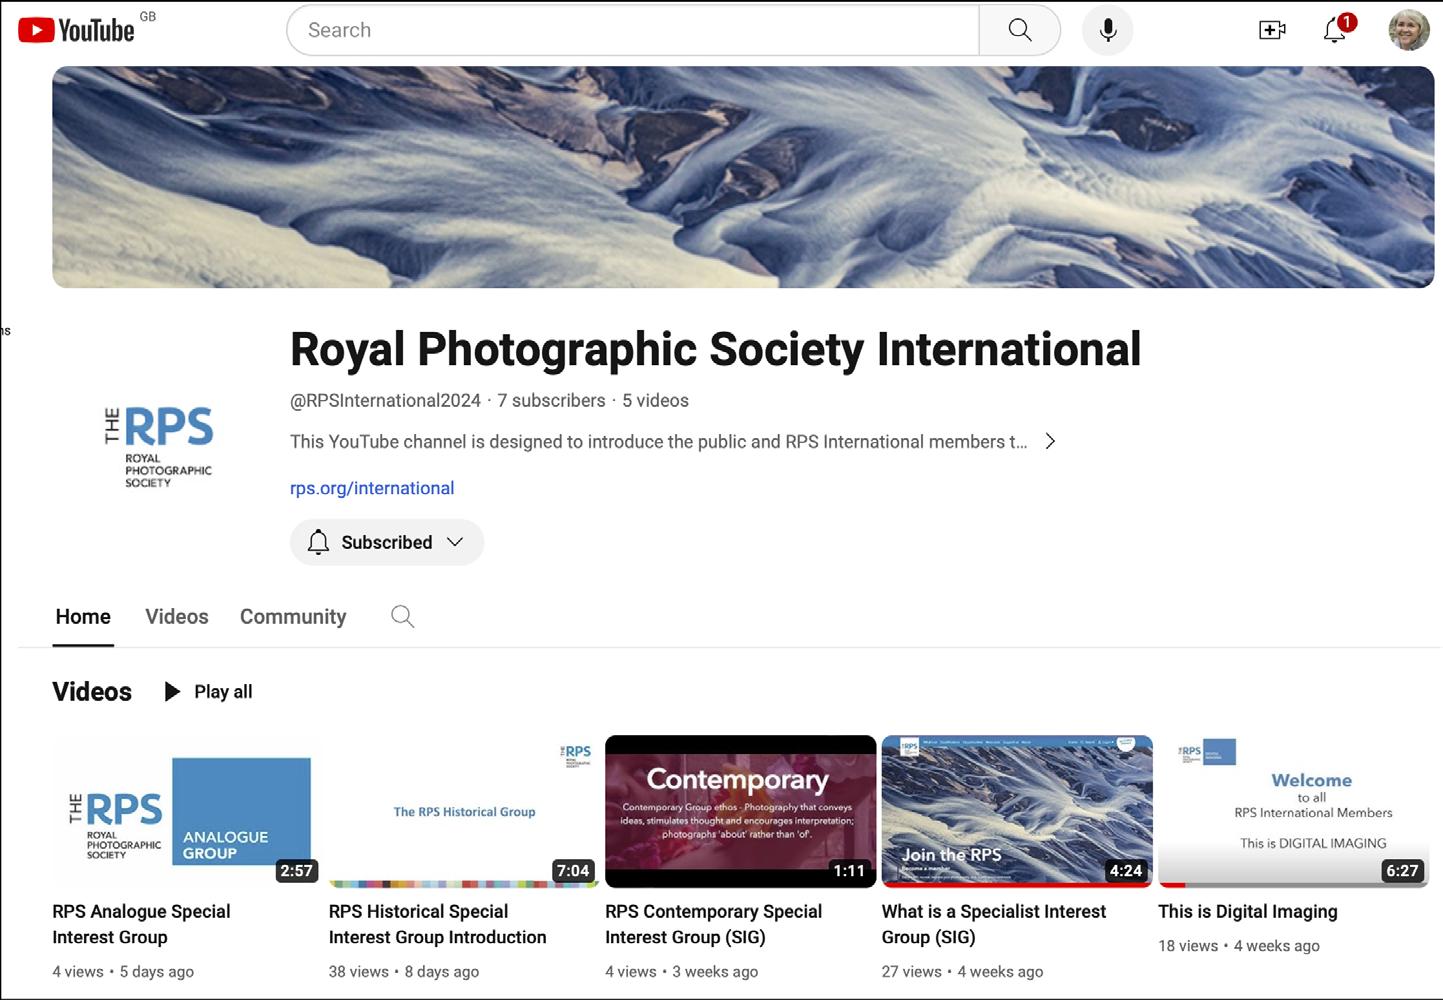
Task: Open the notifications bell
Action: point(1336,30)
